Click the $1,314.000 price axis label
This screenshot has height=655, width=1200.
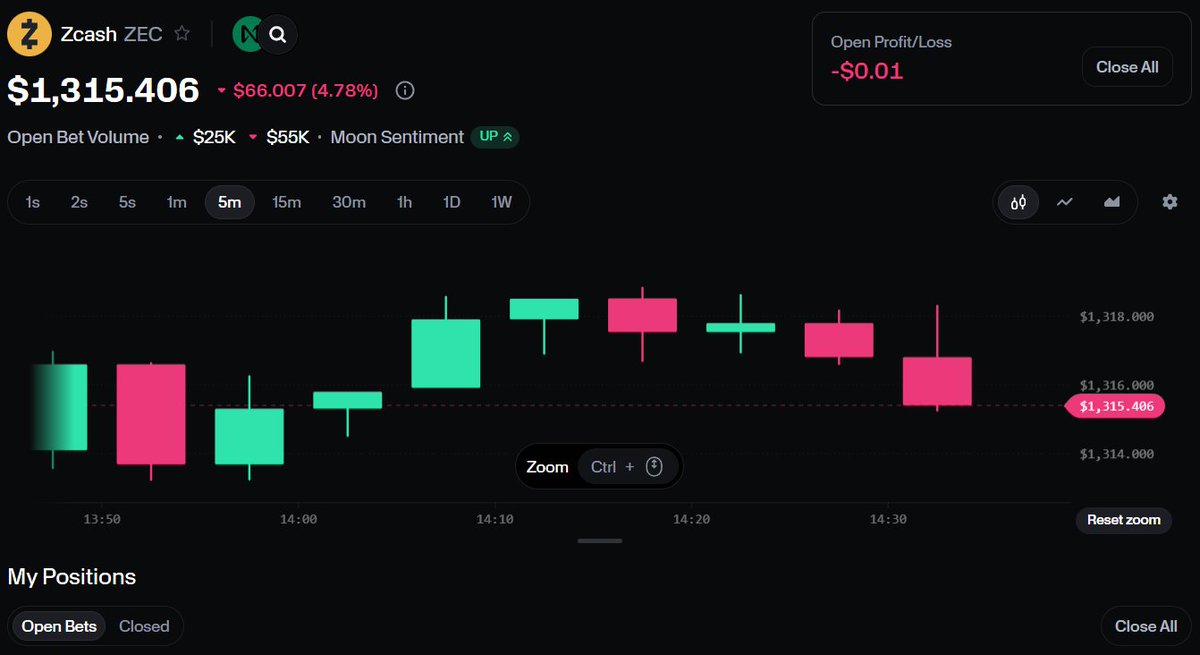pos(1117,454)
